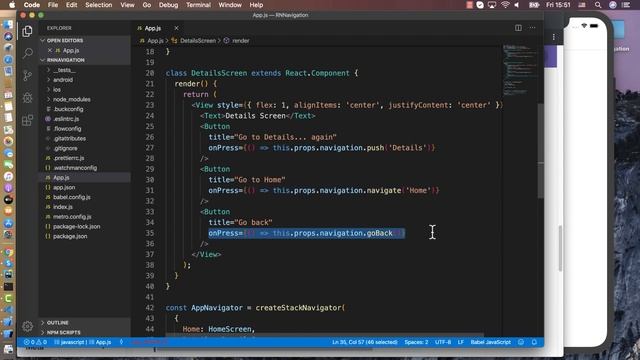Click the render breadcrumb
The height and width of the screenshot is (360, 640).
point(240,41)
